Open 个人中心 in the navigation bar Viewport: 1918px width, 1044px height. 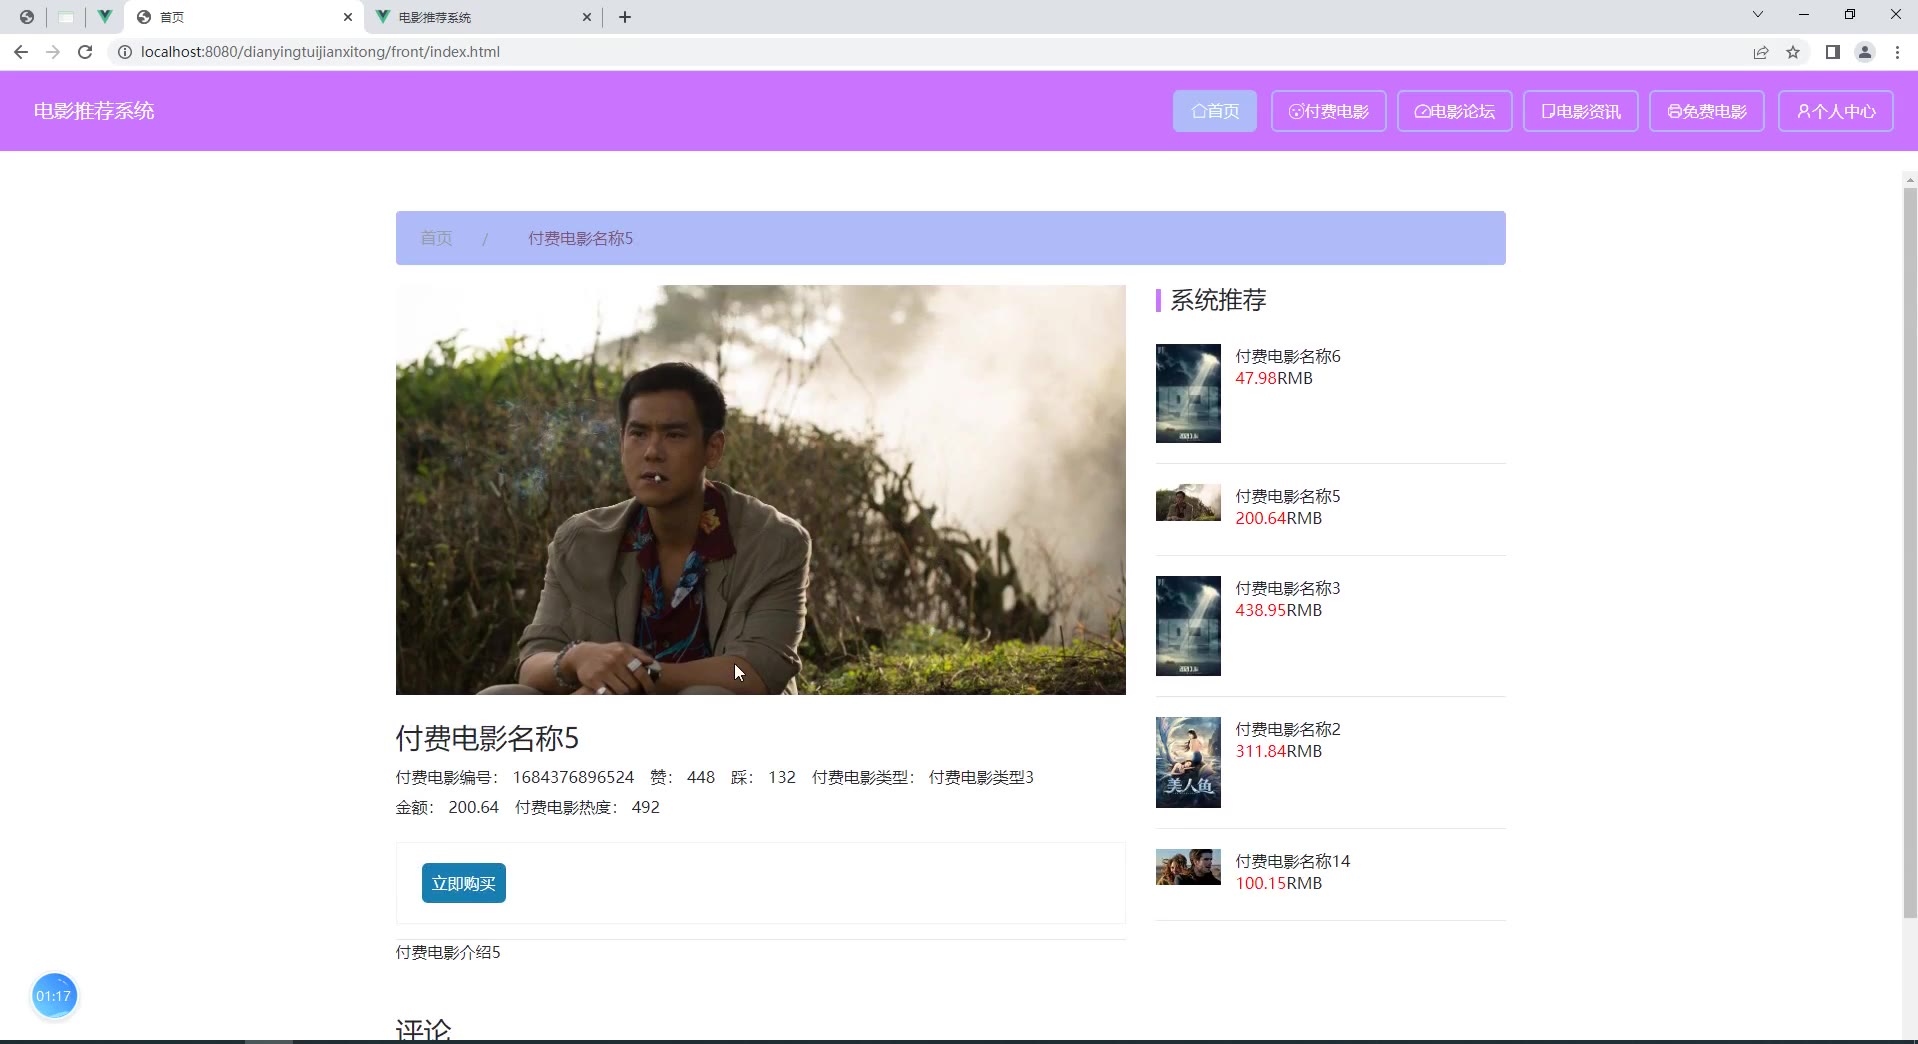pos(1836,111)
